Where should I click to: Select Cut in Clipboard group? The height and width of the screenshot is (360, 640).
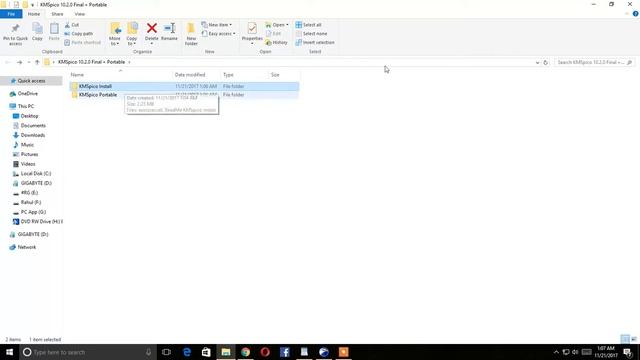(x=72, y=25)
